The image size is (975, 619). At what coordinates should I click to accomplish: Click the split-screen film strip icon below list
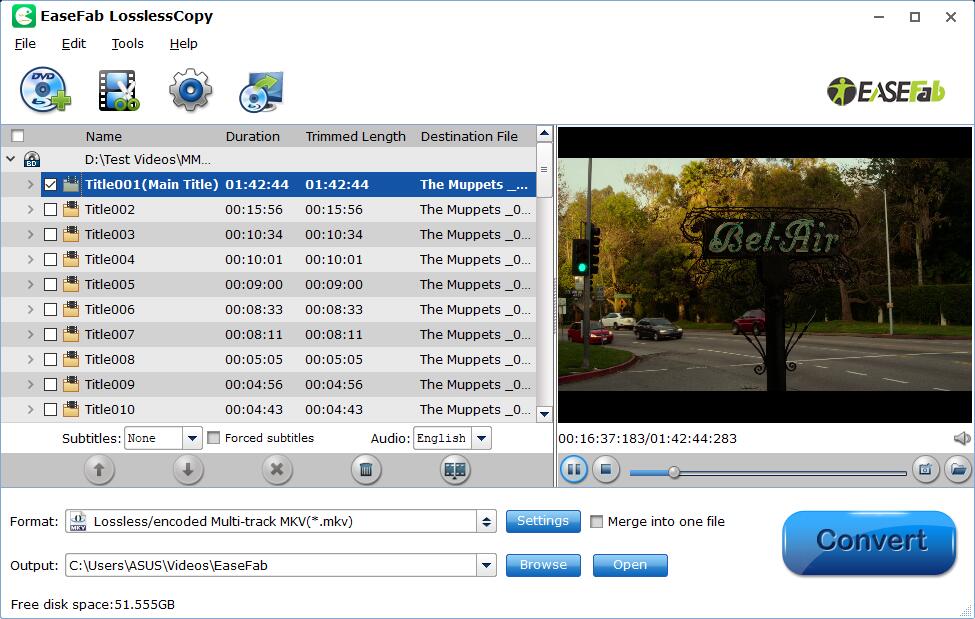[455, 470]
